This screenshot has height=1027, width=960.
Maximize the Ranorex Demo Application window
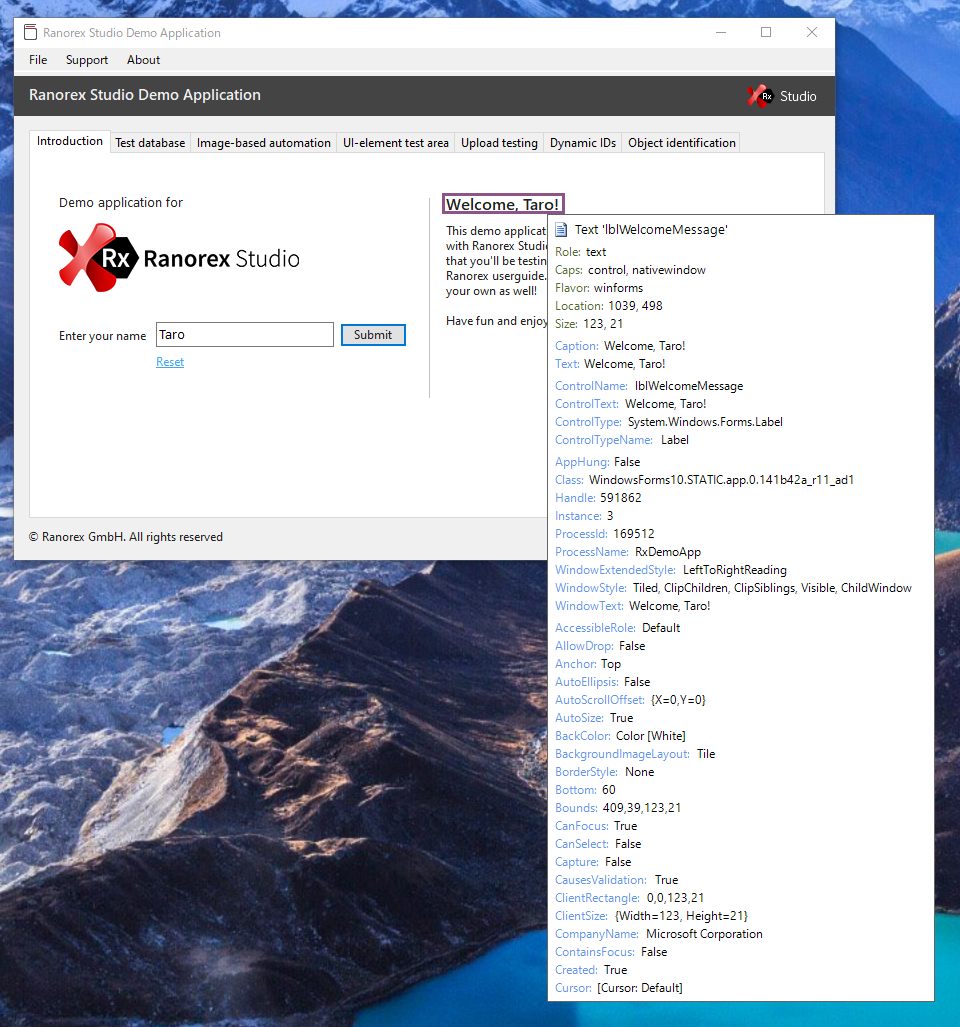pos(766,32)
